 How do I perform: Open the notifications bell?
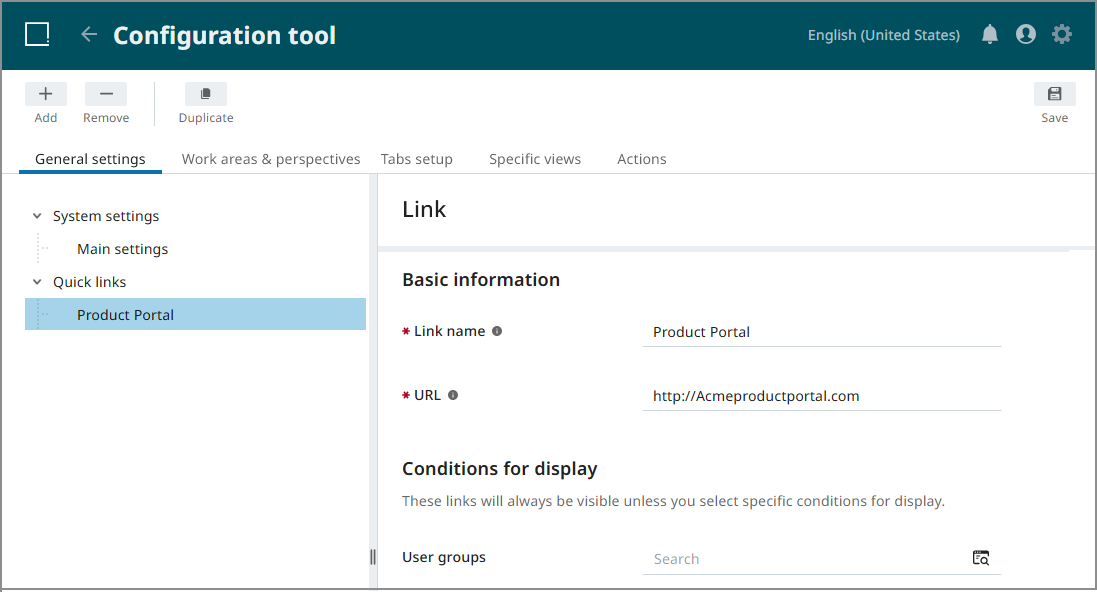[x=990, y=35]
